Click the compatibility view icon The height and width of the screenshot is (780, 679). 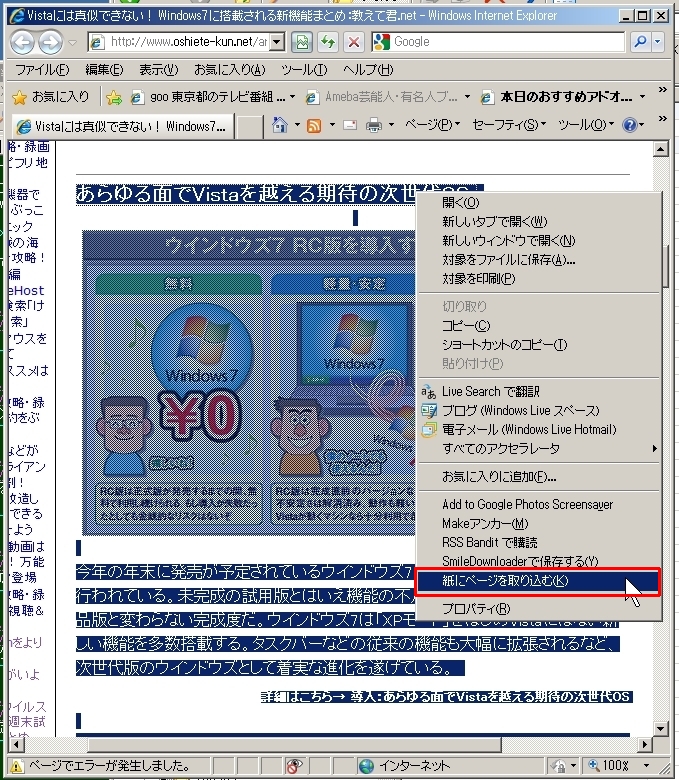click(302, 42)
